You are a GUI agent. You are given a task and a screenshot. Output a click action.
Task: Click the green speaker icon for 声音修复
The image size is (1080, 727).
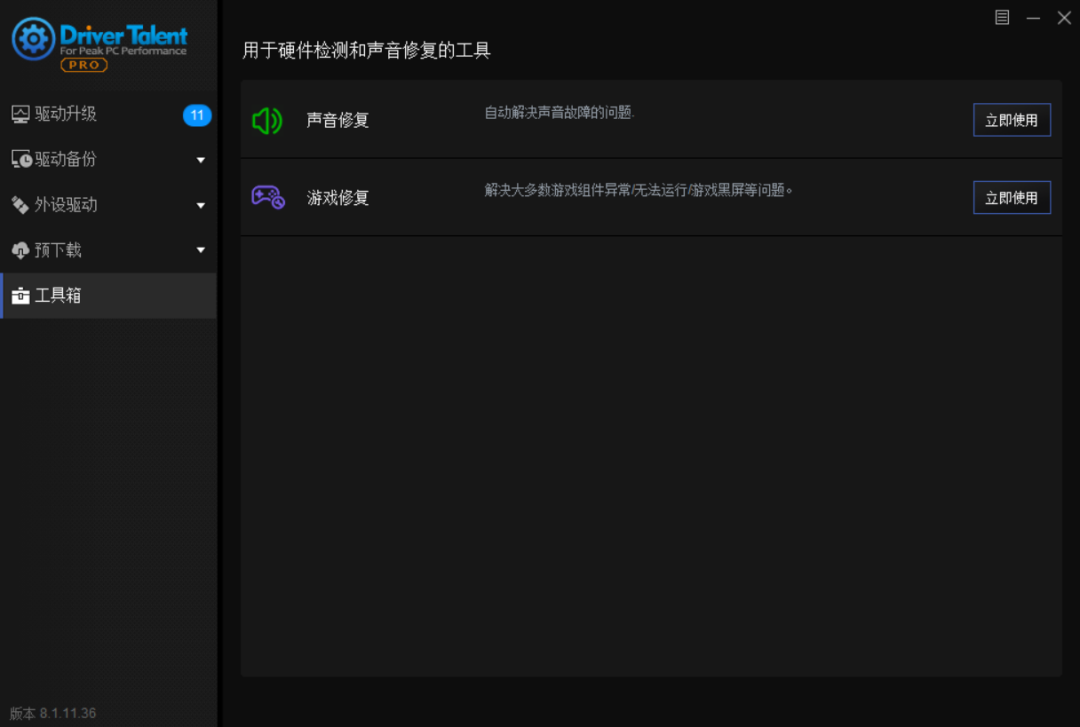point(267,120)
